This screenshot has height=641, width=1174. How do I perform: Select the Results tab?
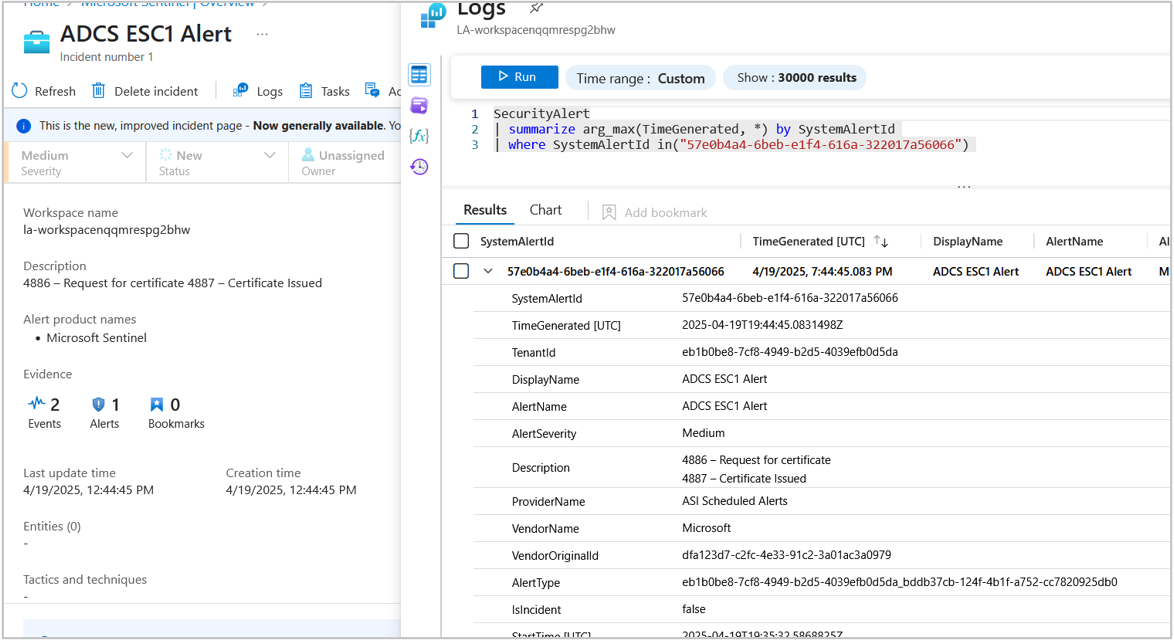point(485,210)
